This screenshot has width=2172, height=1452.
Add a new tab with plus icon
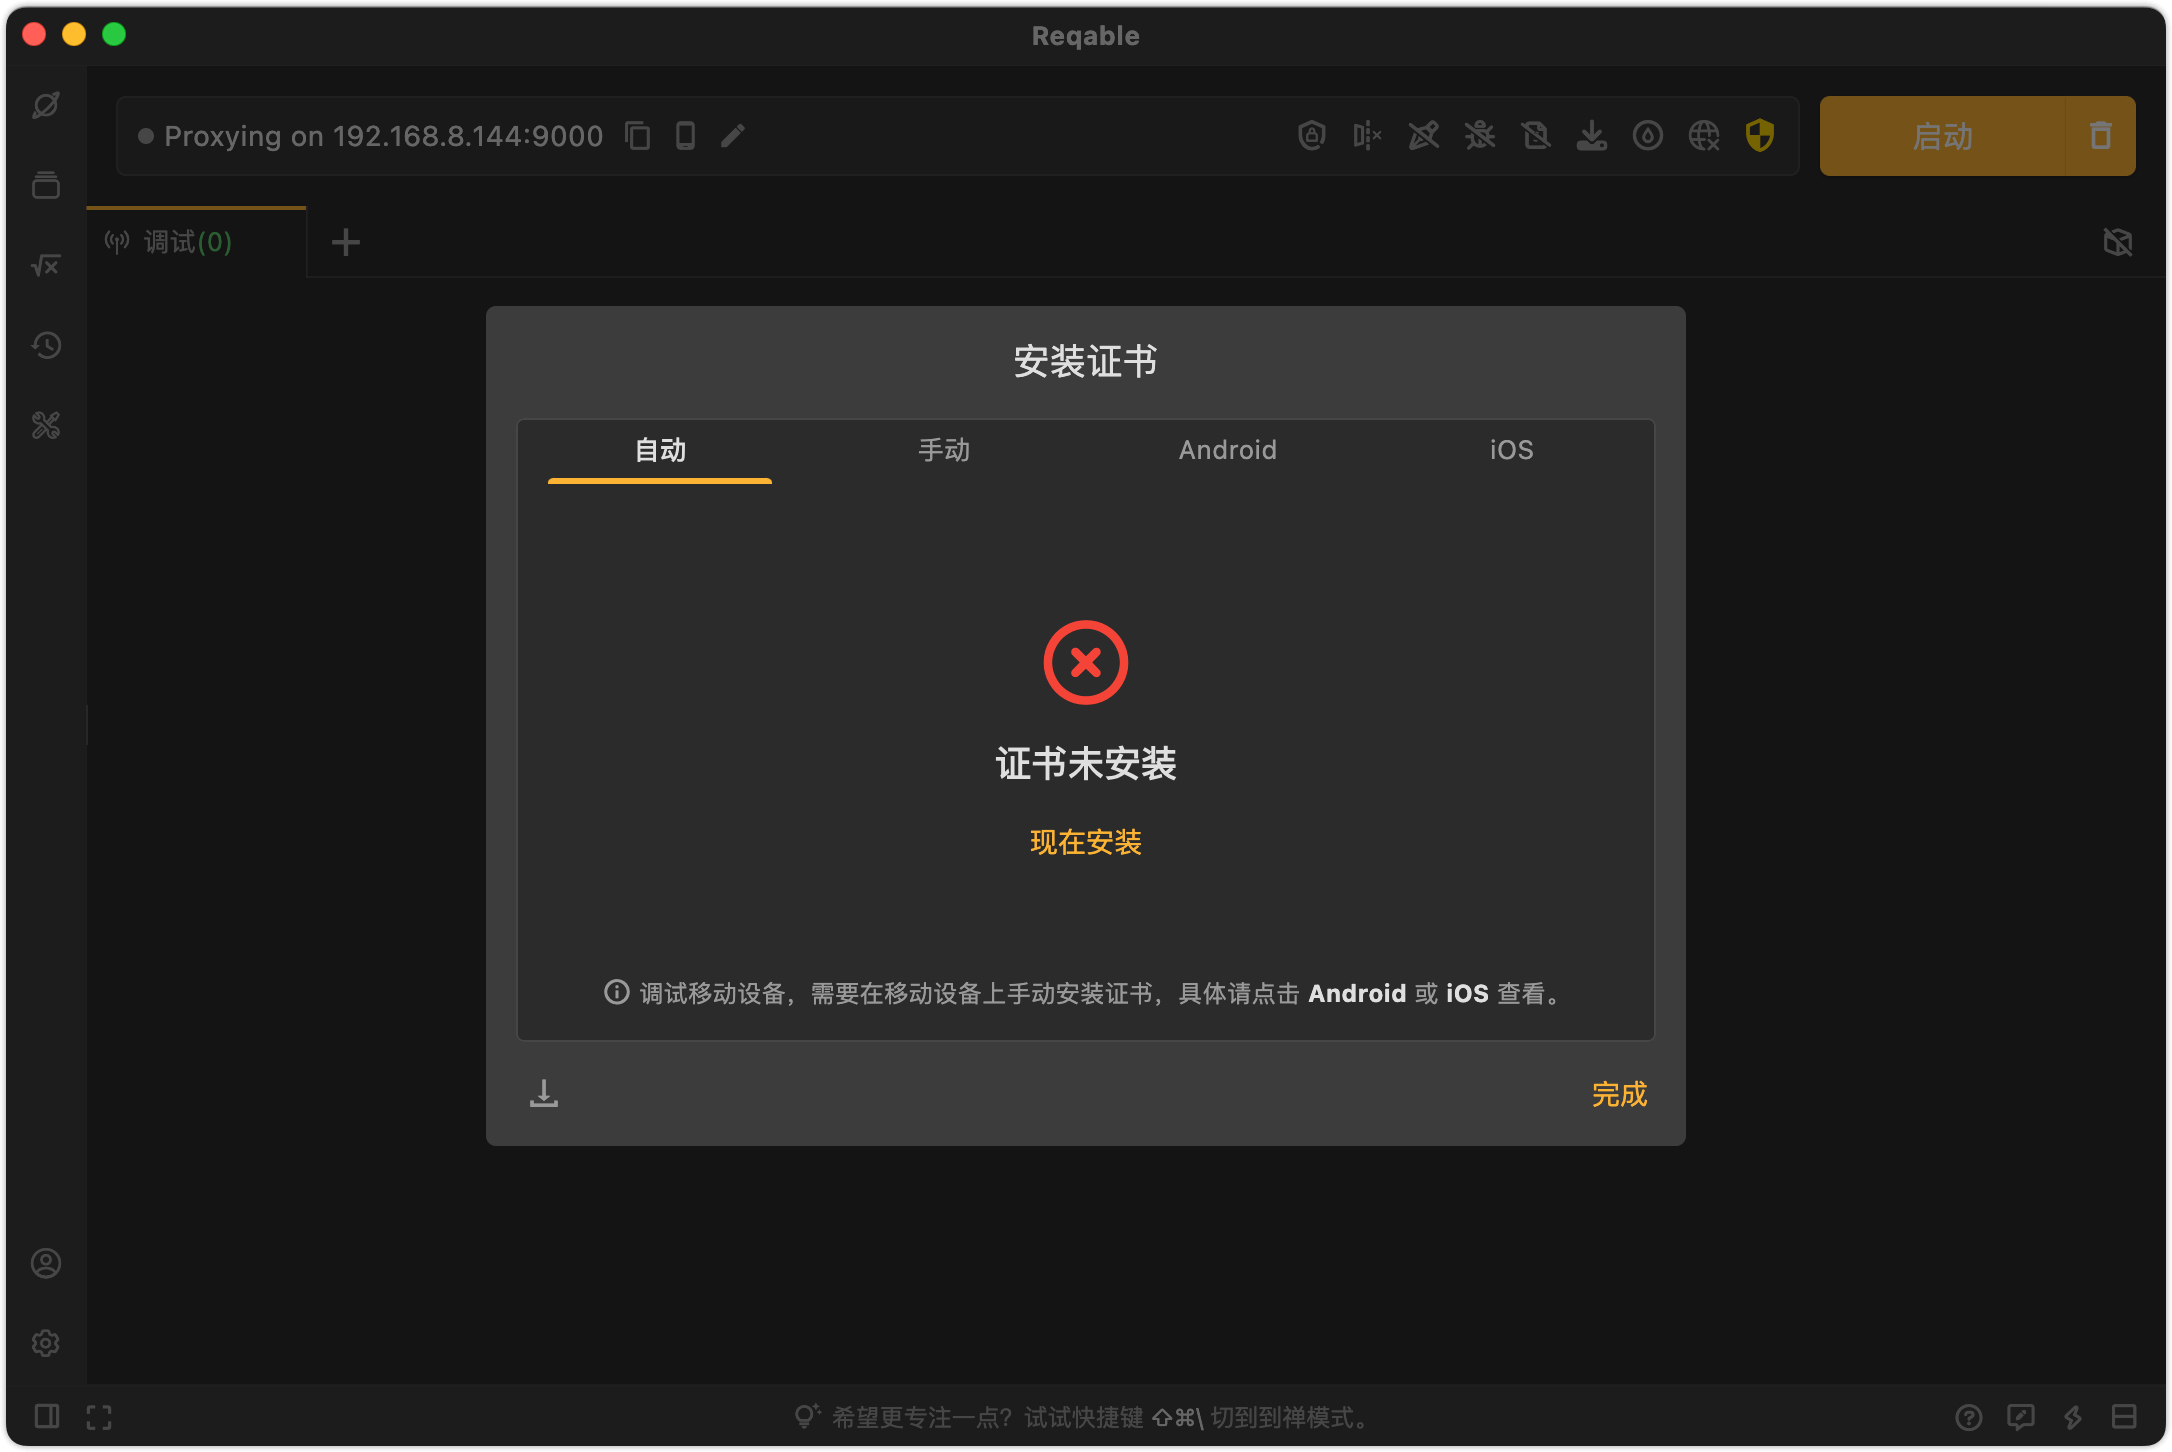click(345, 242)
